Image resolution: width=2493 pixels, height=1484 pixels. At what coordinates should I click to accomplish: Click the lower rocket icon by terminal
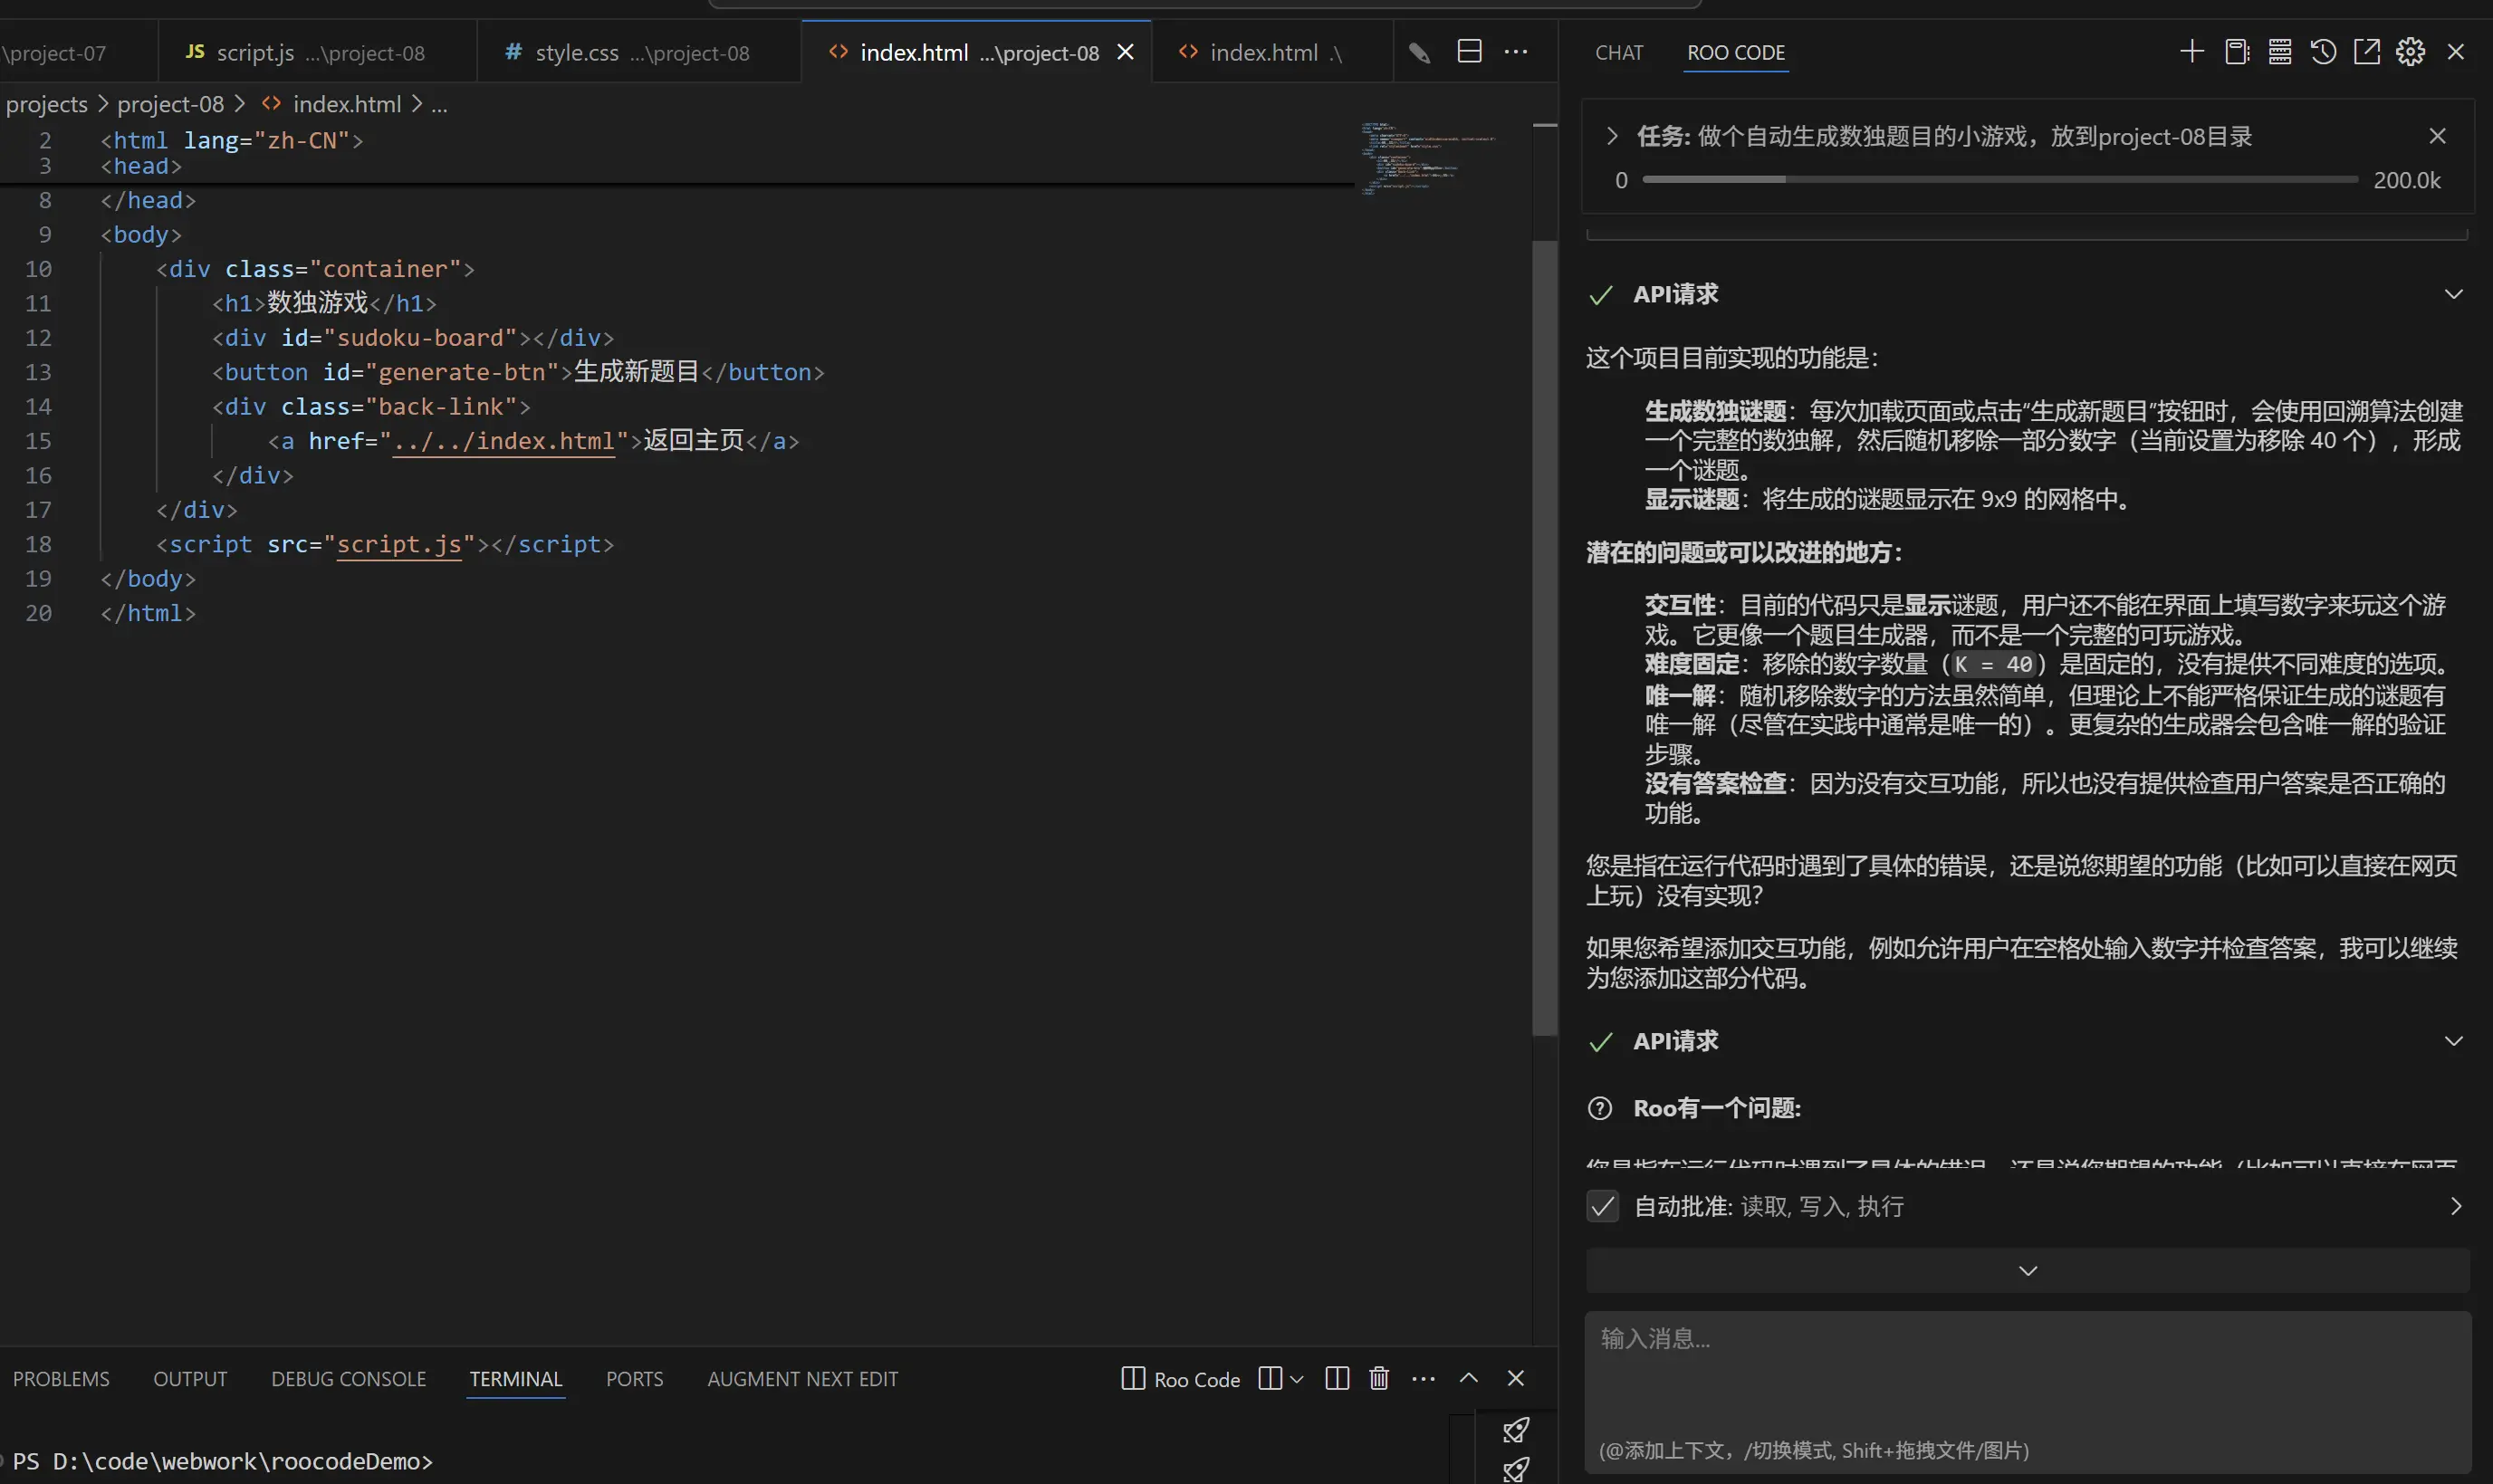pyautogui.click(x=1516, y=1469)
